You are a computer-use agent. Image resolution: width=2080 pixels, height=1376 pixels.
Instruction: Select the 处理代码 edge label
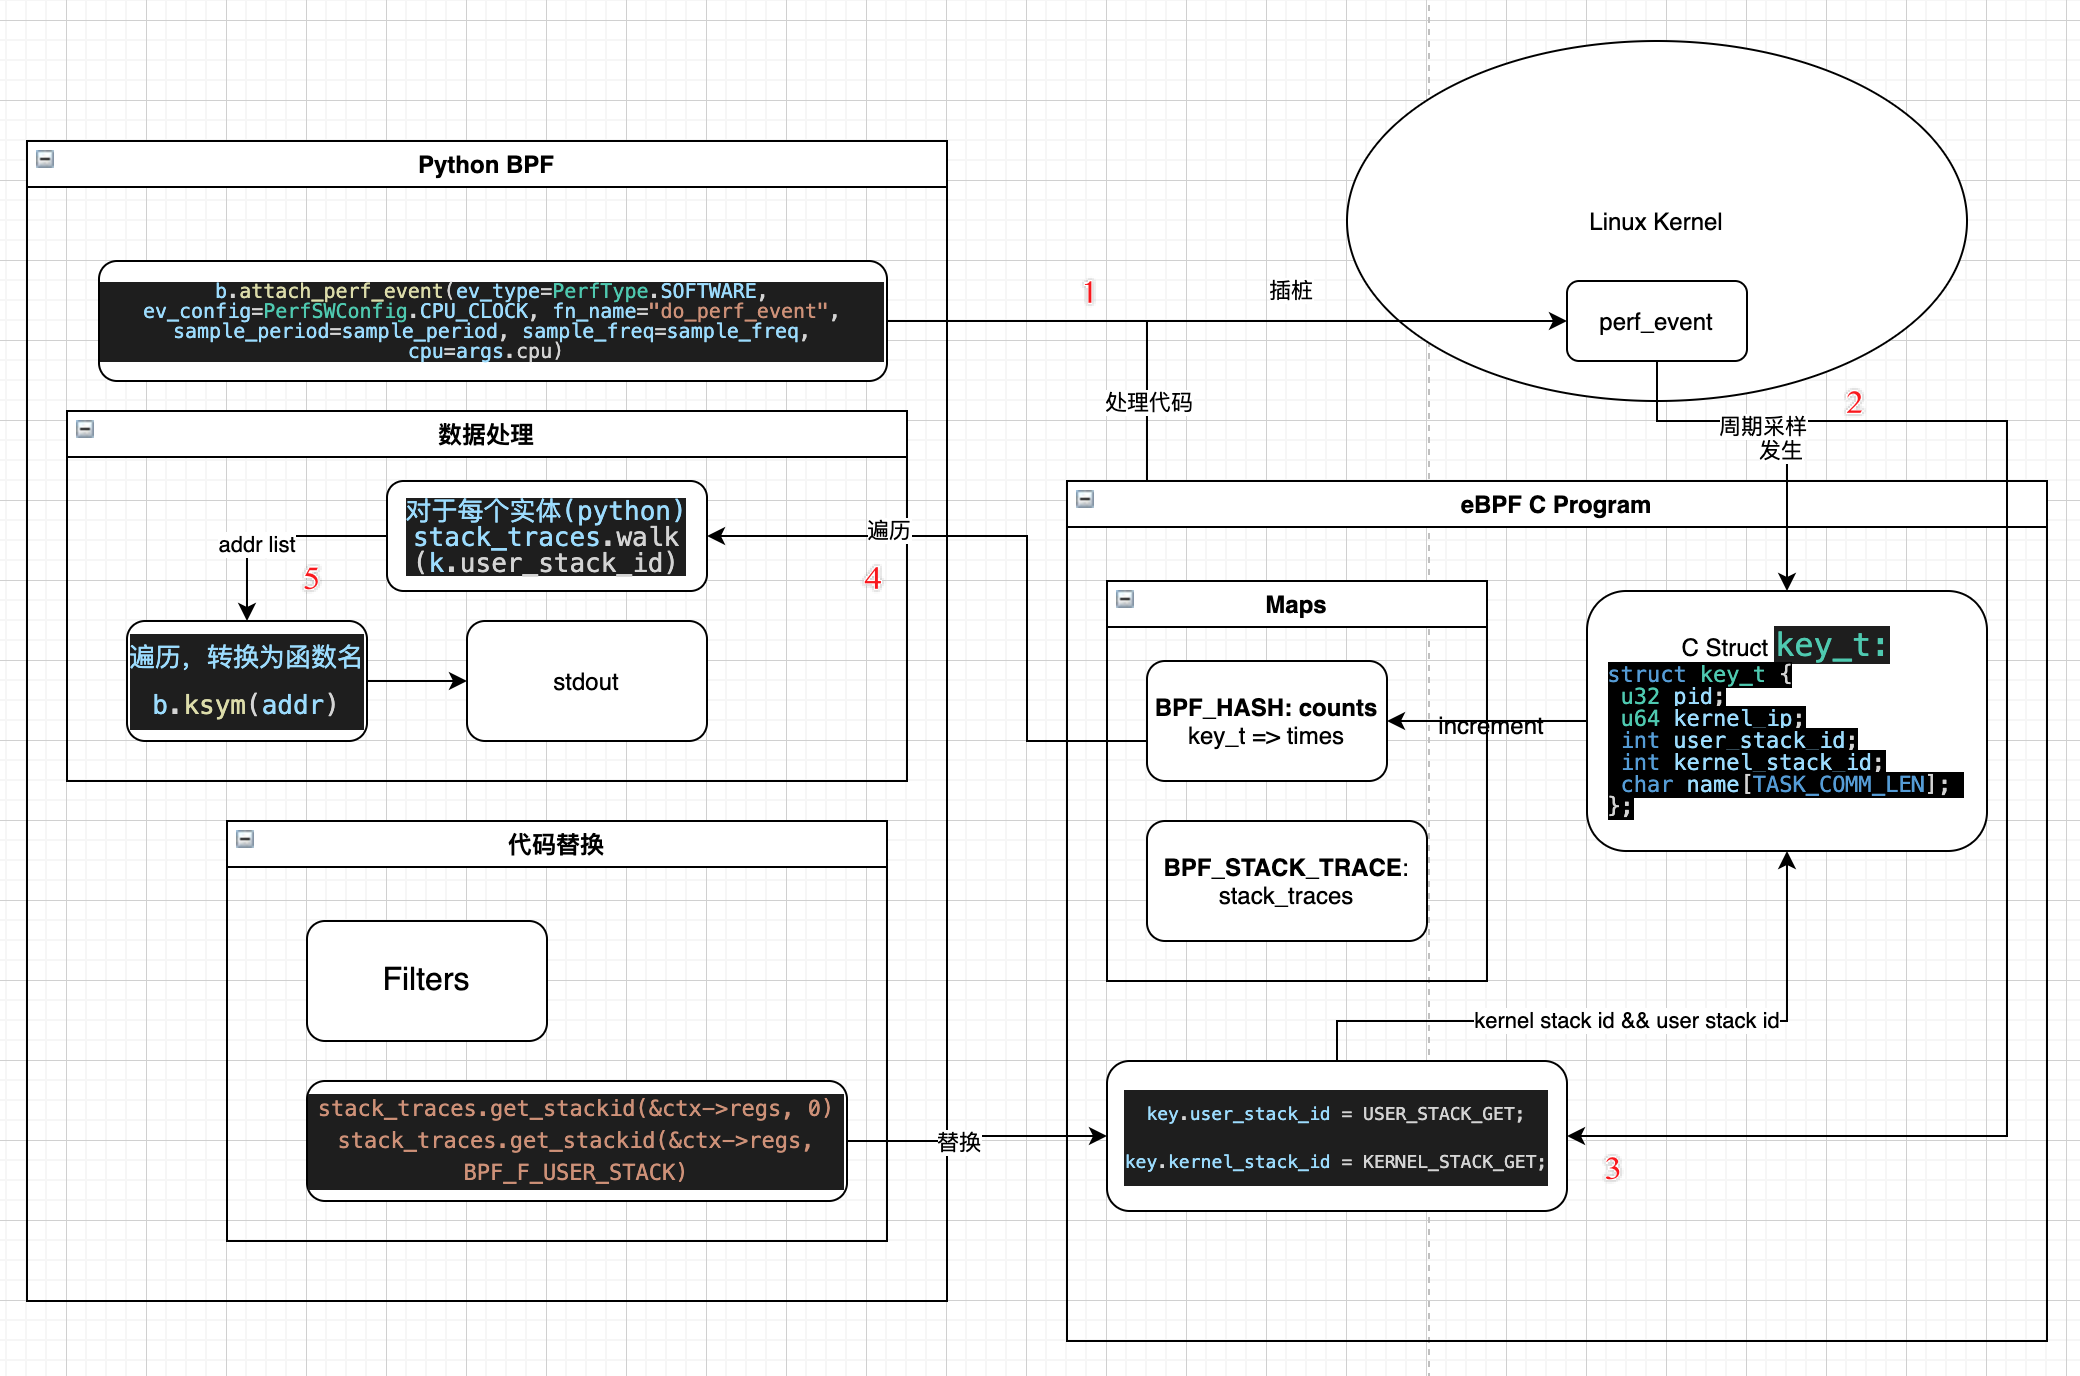(x=1148, y=403)
